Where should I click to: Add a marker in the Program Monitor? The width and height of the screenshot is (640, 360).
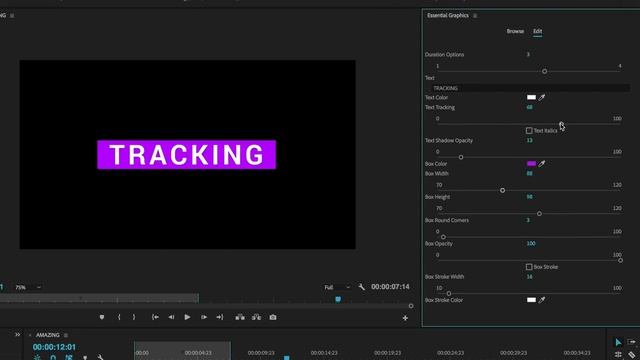pyautogui.click(x=102, y=317)
